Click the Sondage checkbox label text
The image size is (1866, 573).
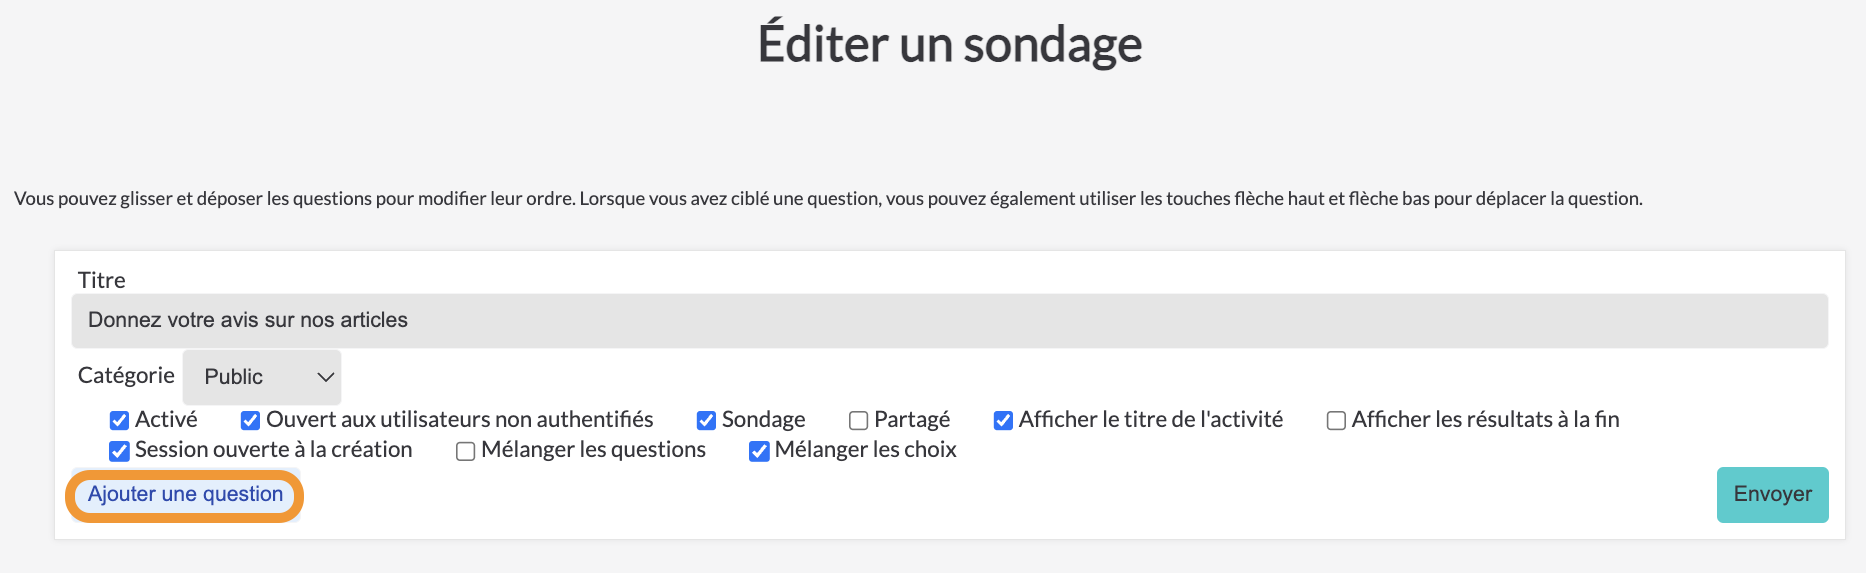click(x=764, y=420)
